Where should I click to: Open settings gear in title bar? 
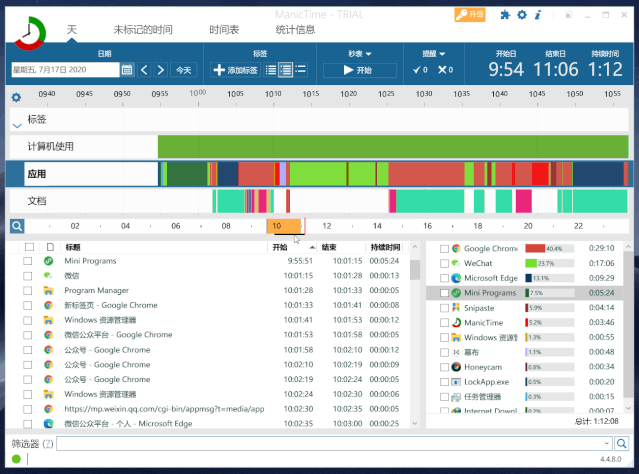point(522,15)
